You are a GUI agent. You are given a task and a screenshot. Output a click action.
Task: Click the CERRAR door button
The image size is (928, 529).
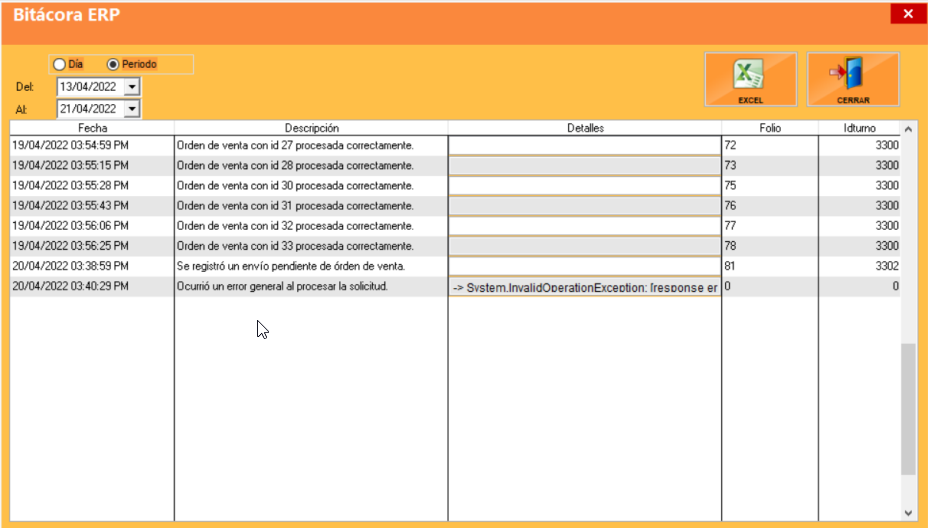tap(853, 79)
